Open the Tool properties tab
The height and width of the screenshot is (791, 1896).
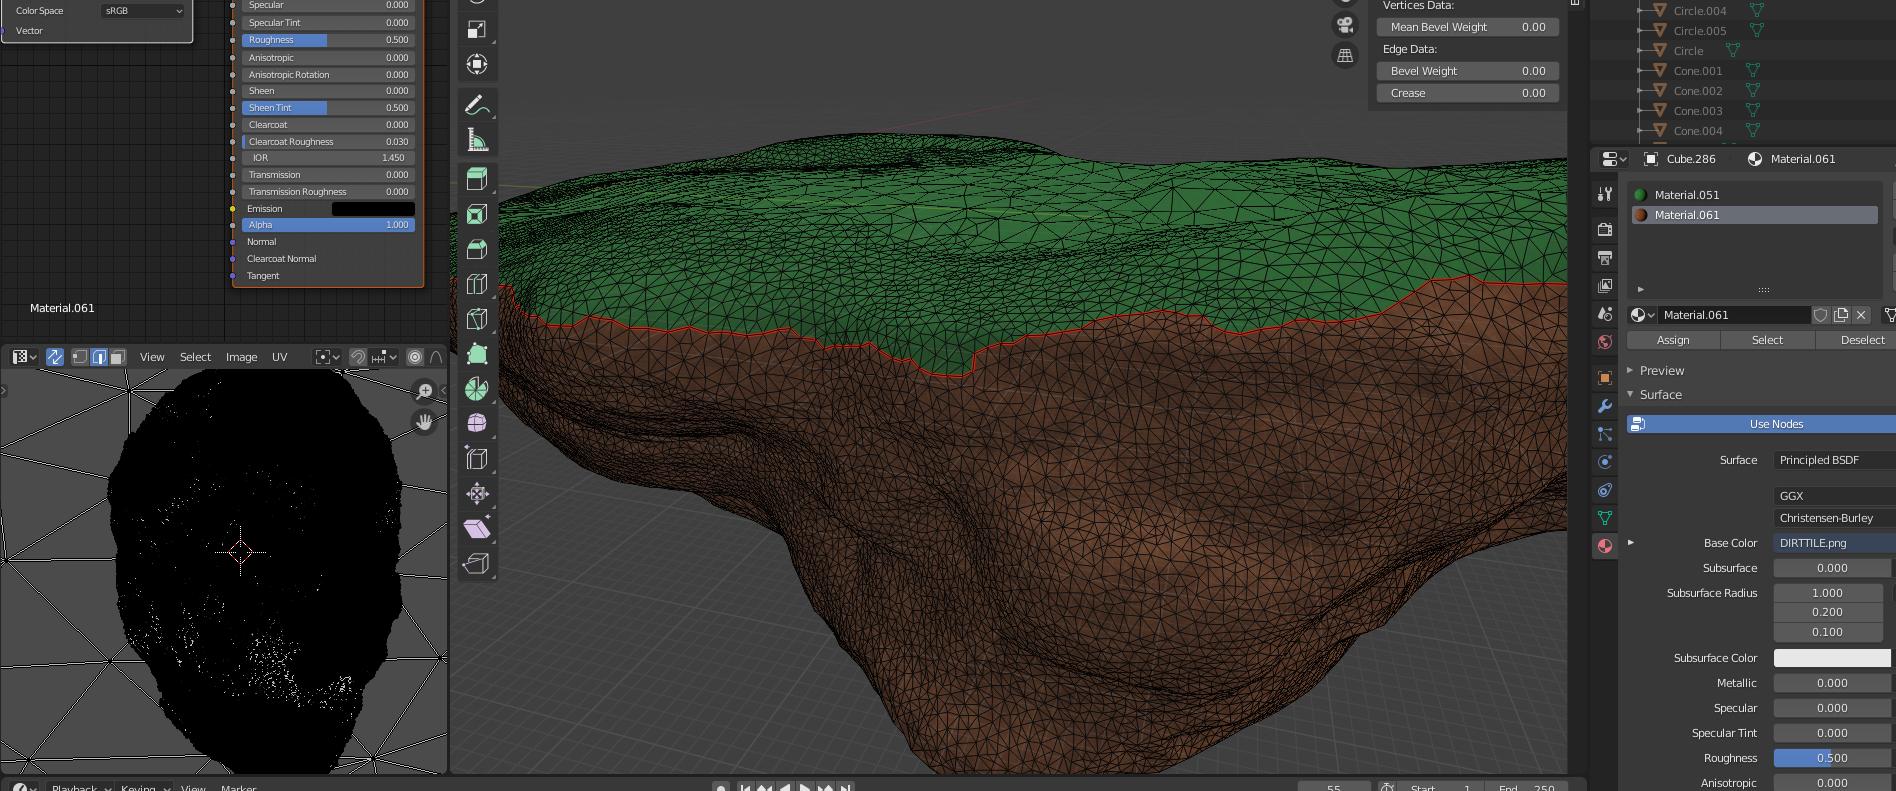pyautogui.click(x=1605, y=194)
